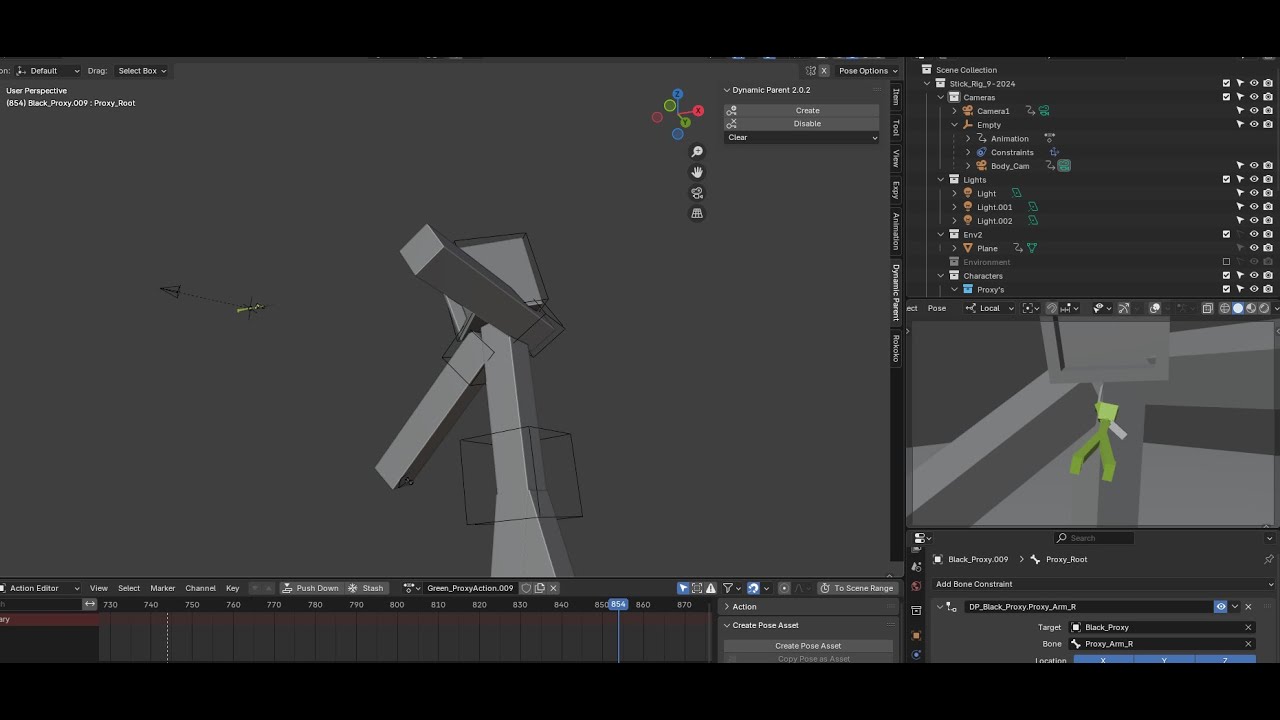
Task: Click the Disable button in Dynamic Parent
Action: [802, 124]
